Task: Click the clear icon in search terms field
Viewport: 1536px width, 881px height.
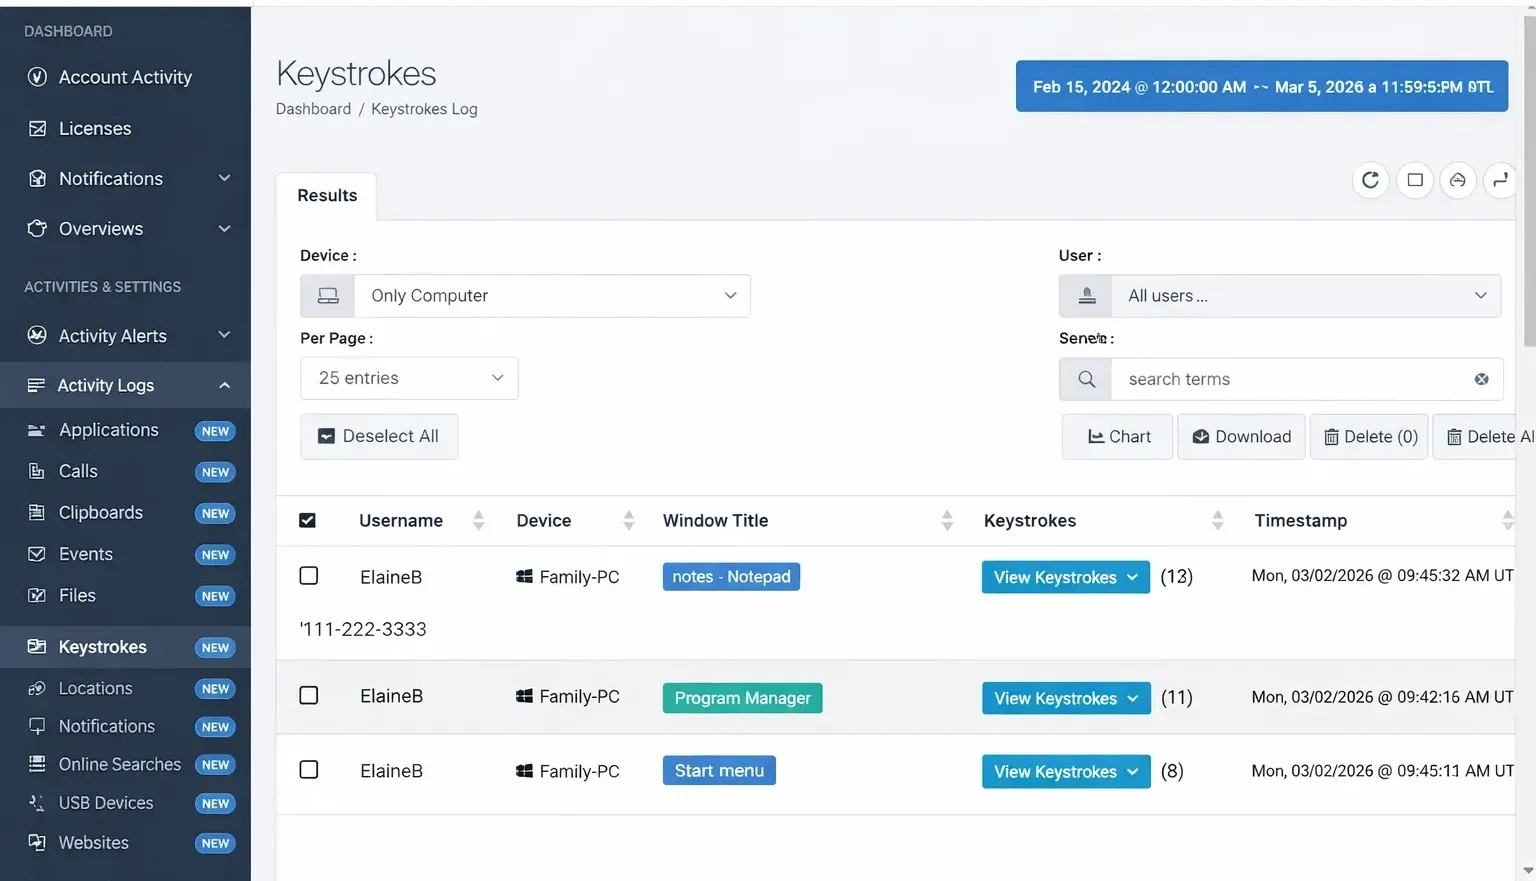Action: [1481, 379]
